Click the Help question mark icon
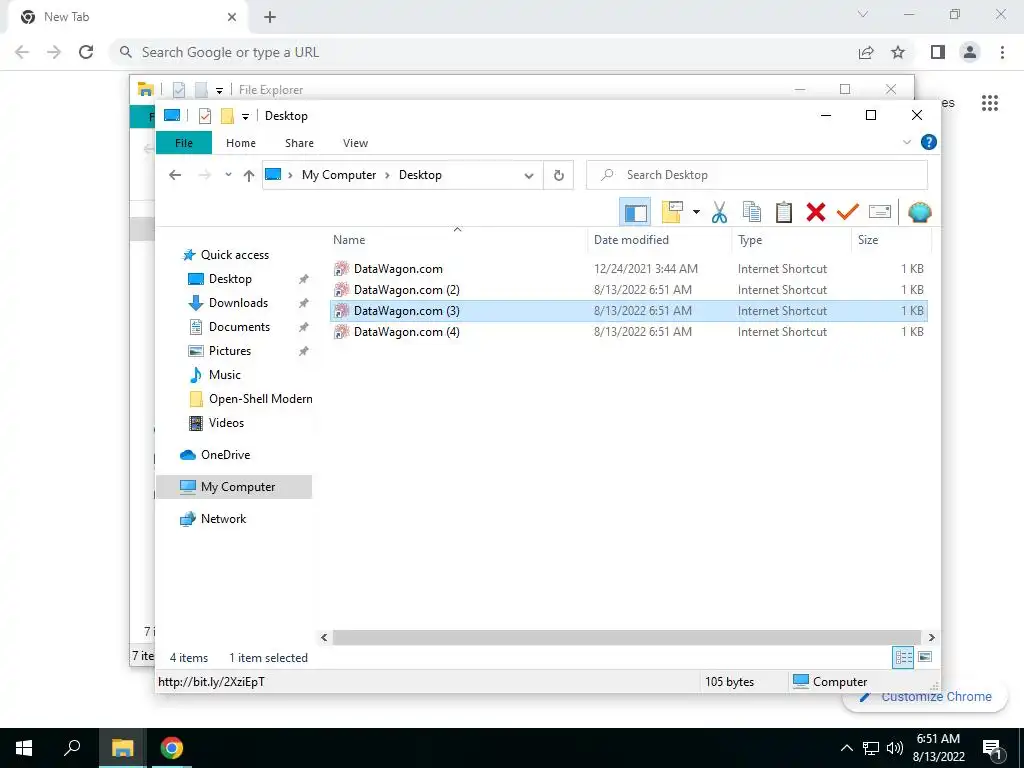The width and height of the screenshot is (1024, 768). pyautogui.click(x=928, y=142)
